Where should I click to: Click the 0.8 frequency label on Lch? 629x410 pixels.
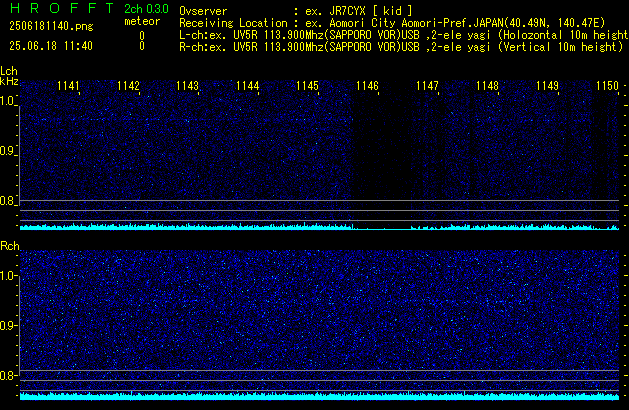8,201
